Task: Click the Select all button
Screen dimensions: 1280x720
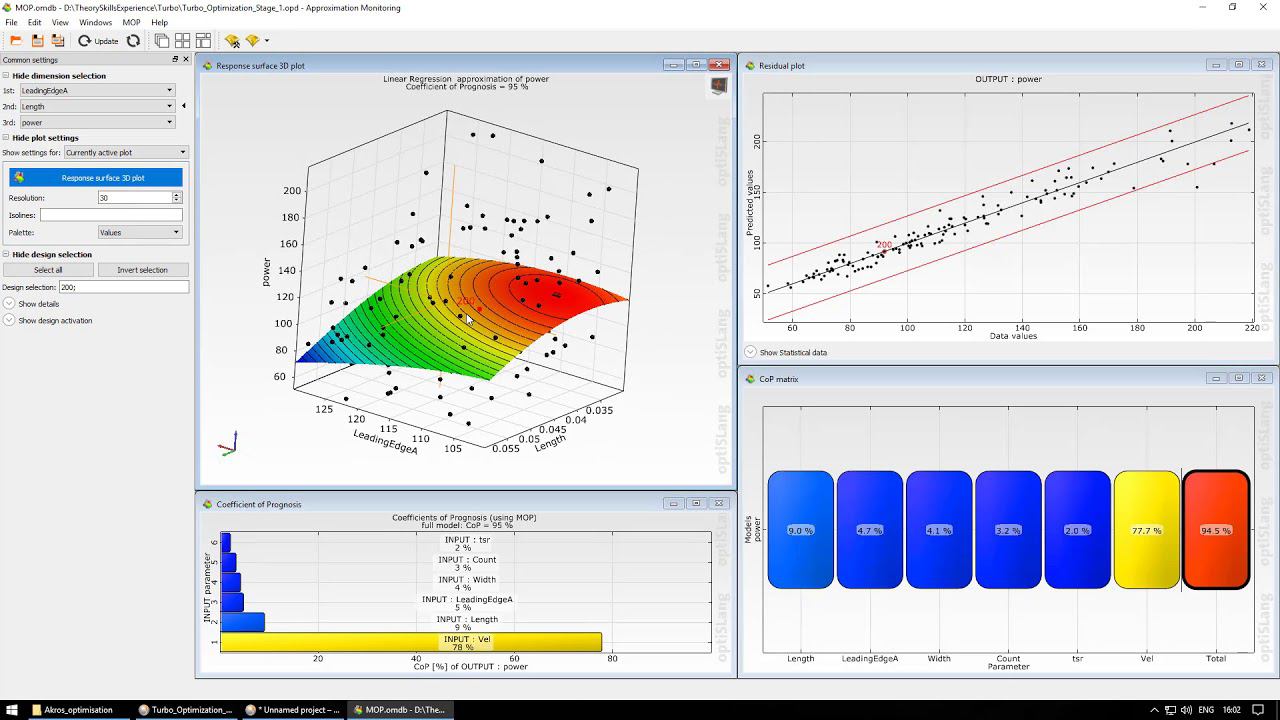Action: (x=48, y=270)
